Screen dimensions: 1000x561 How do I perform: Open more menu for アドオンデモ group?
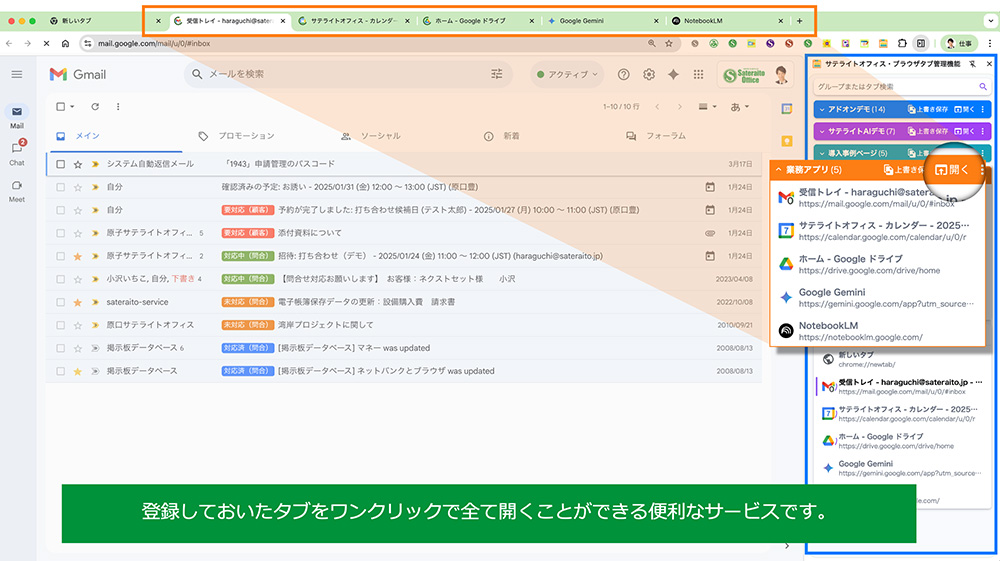983,110
